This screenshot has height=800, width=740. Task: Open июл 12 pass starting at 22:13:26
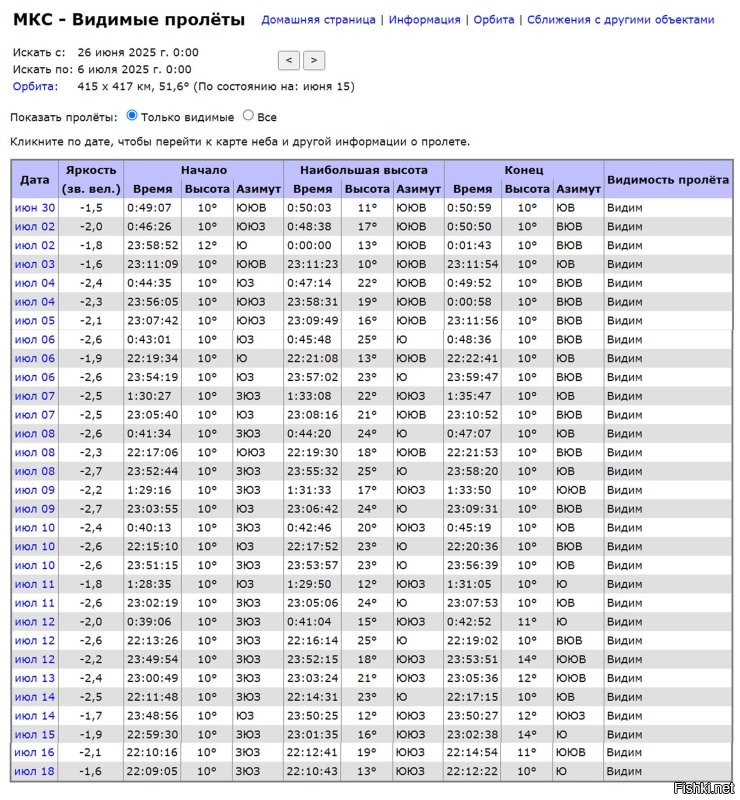click(x=35, y=641)
